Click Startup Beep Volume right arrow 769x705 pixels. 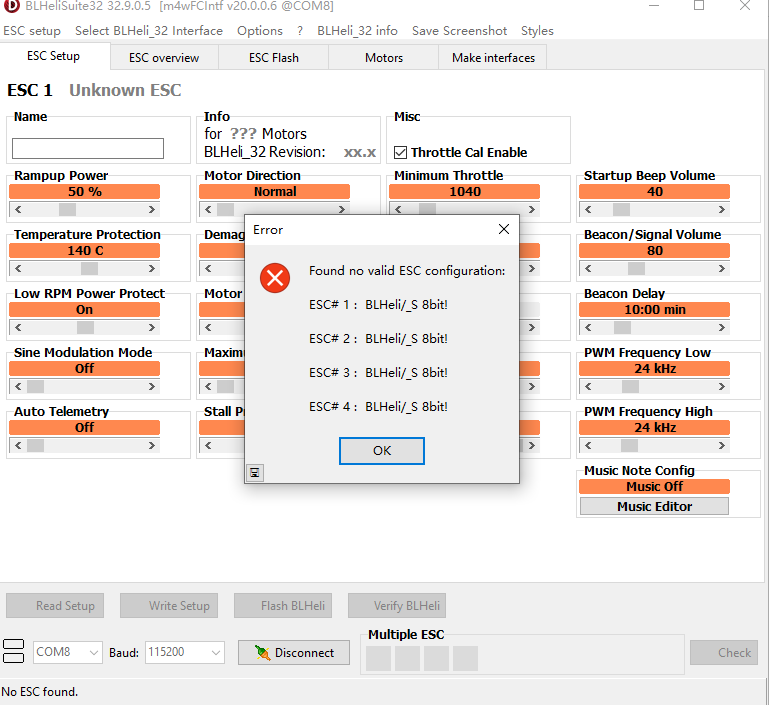(721, 209)
